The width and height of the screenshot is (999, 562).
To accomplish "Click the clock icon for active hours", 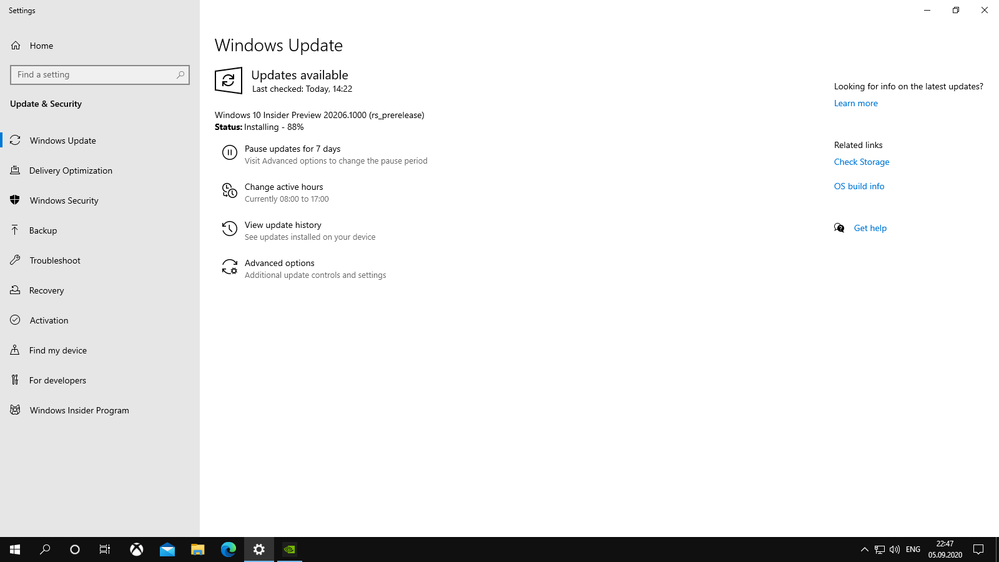I will (x=229, y=191).
